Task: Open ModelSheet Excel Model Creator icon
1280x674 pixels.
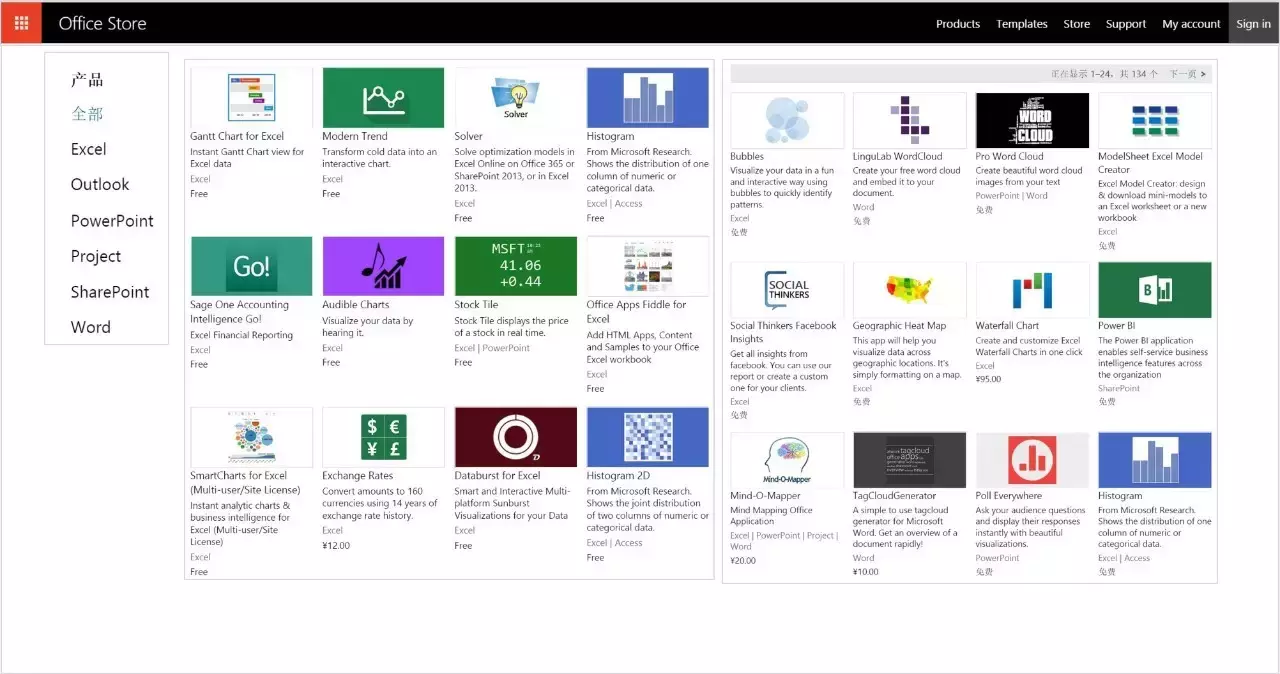Action: 1155,120
